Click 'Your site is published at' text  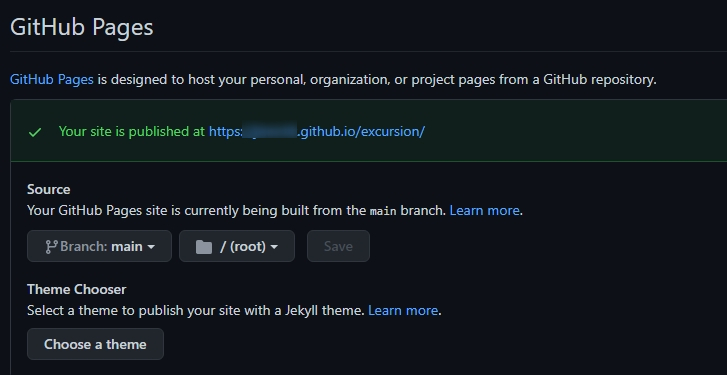pyautogui.click(x=132, y=132)
